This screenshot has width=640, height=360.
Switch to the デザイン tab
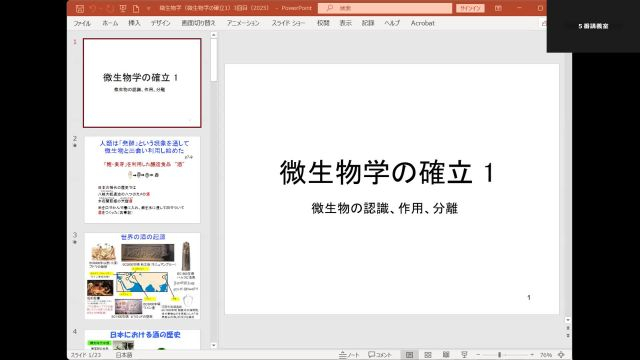tap(160, 23)
